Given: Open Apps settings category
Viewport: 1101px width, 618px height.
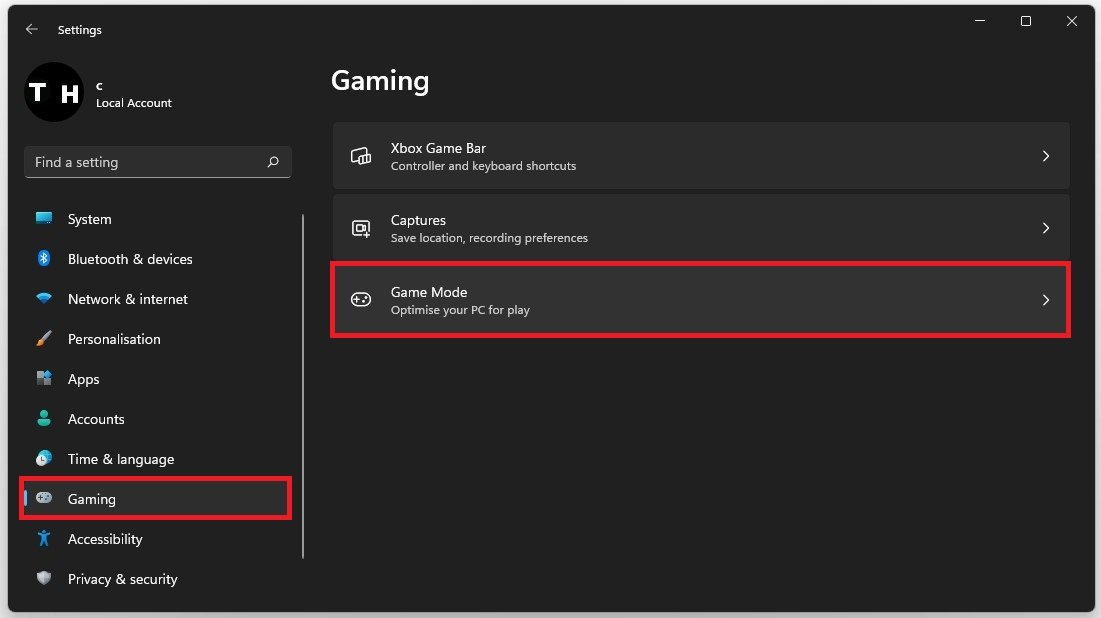Looking at the screenshot, I should click(x=156, y=379).
